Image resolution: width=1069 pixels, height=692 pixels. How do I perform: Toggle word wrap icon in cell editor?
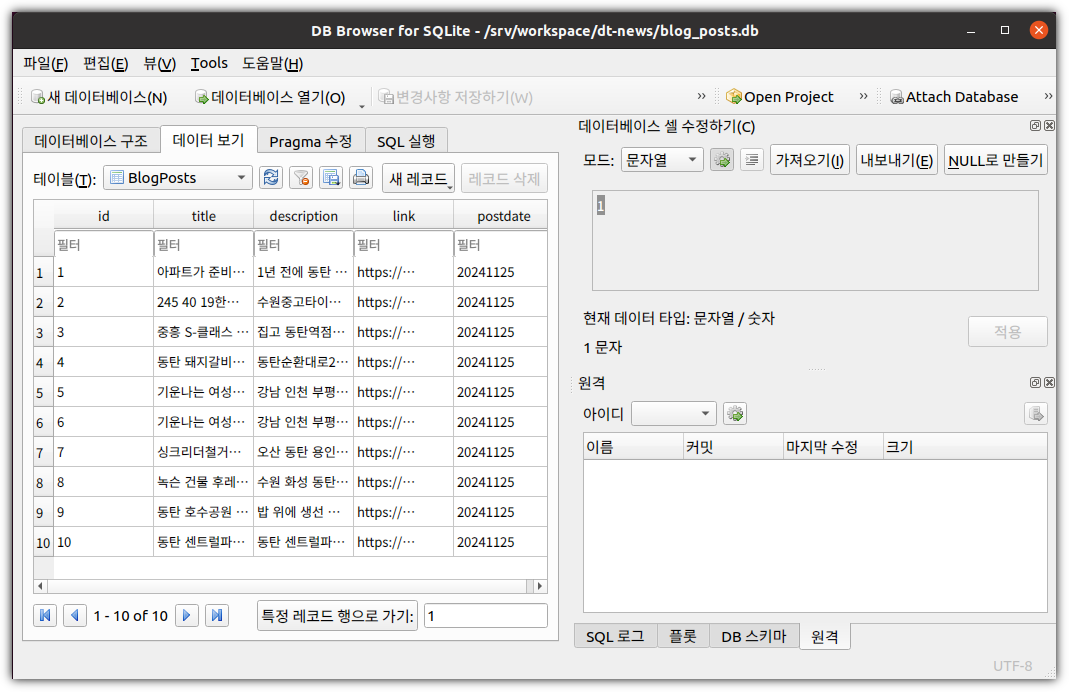[752, 160]
